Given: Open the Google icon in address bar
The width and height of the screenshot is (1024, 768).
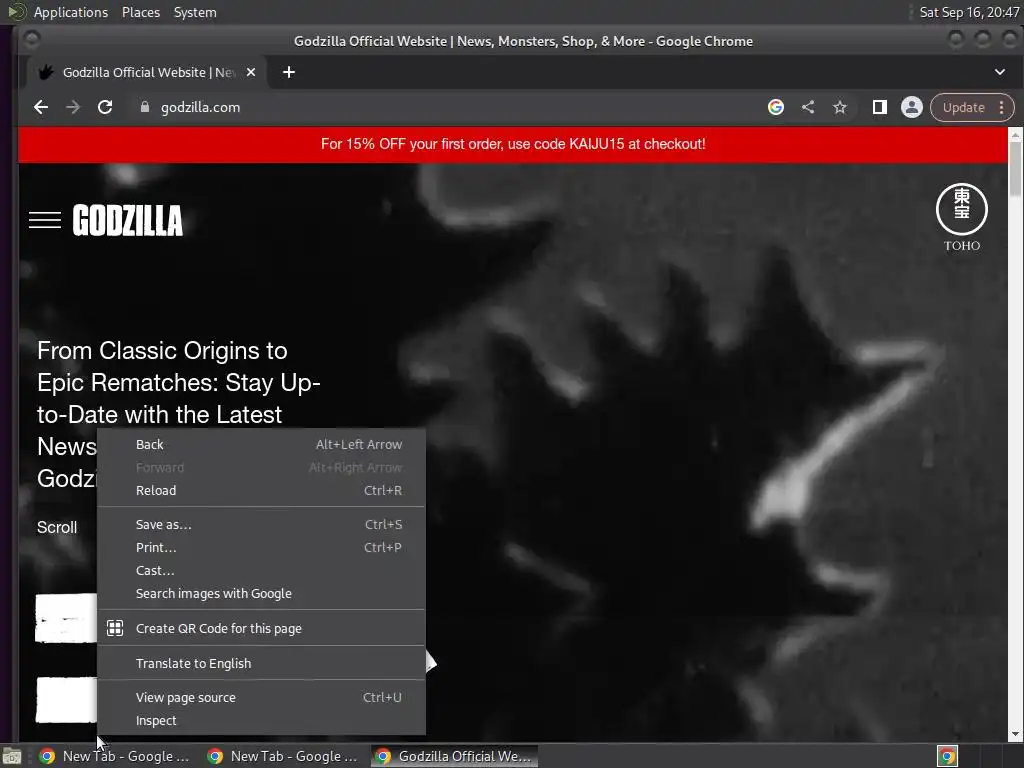Looking at the screenshot, I should [776, 107].
